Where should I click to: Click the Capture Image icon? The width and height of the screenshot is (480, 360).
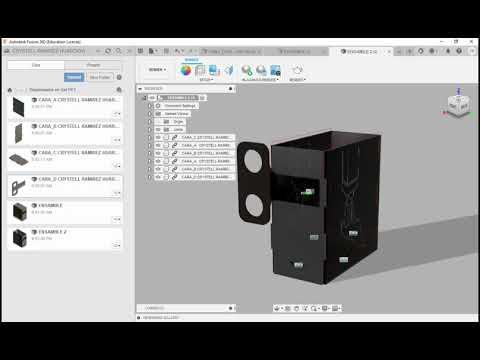[x=275, y=70]
